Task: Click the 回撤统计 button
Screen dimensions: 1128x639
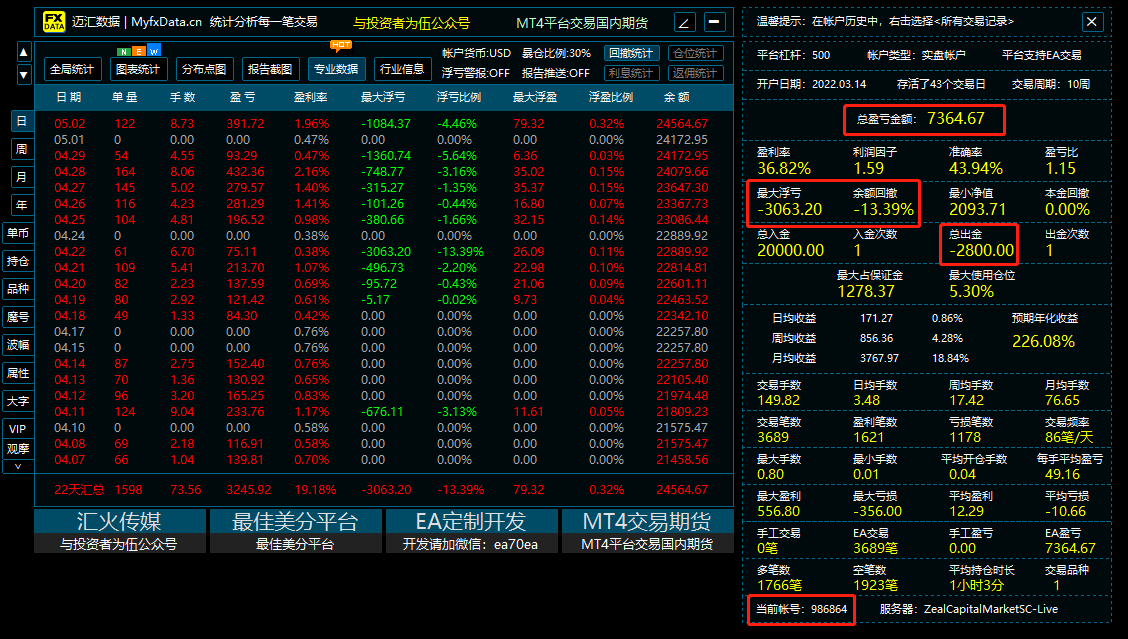Action: pyautogui.click(x=631, y=53)
